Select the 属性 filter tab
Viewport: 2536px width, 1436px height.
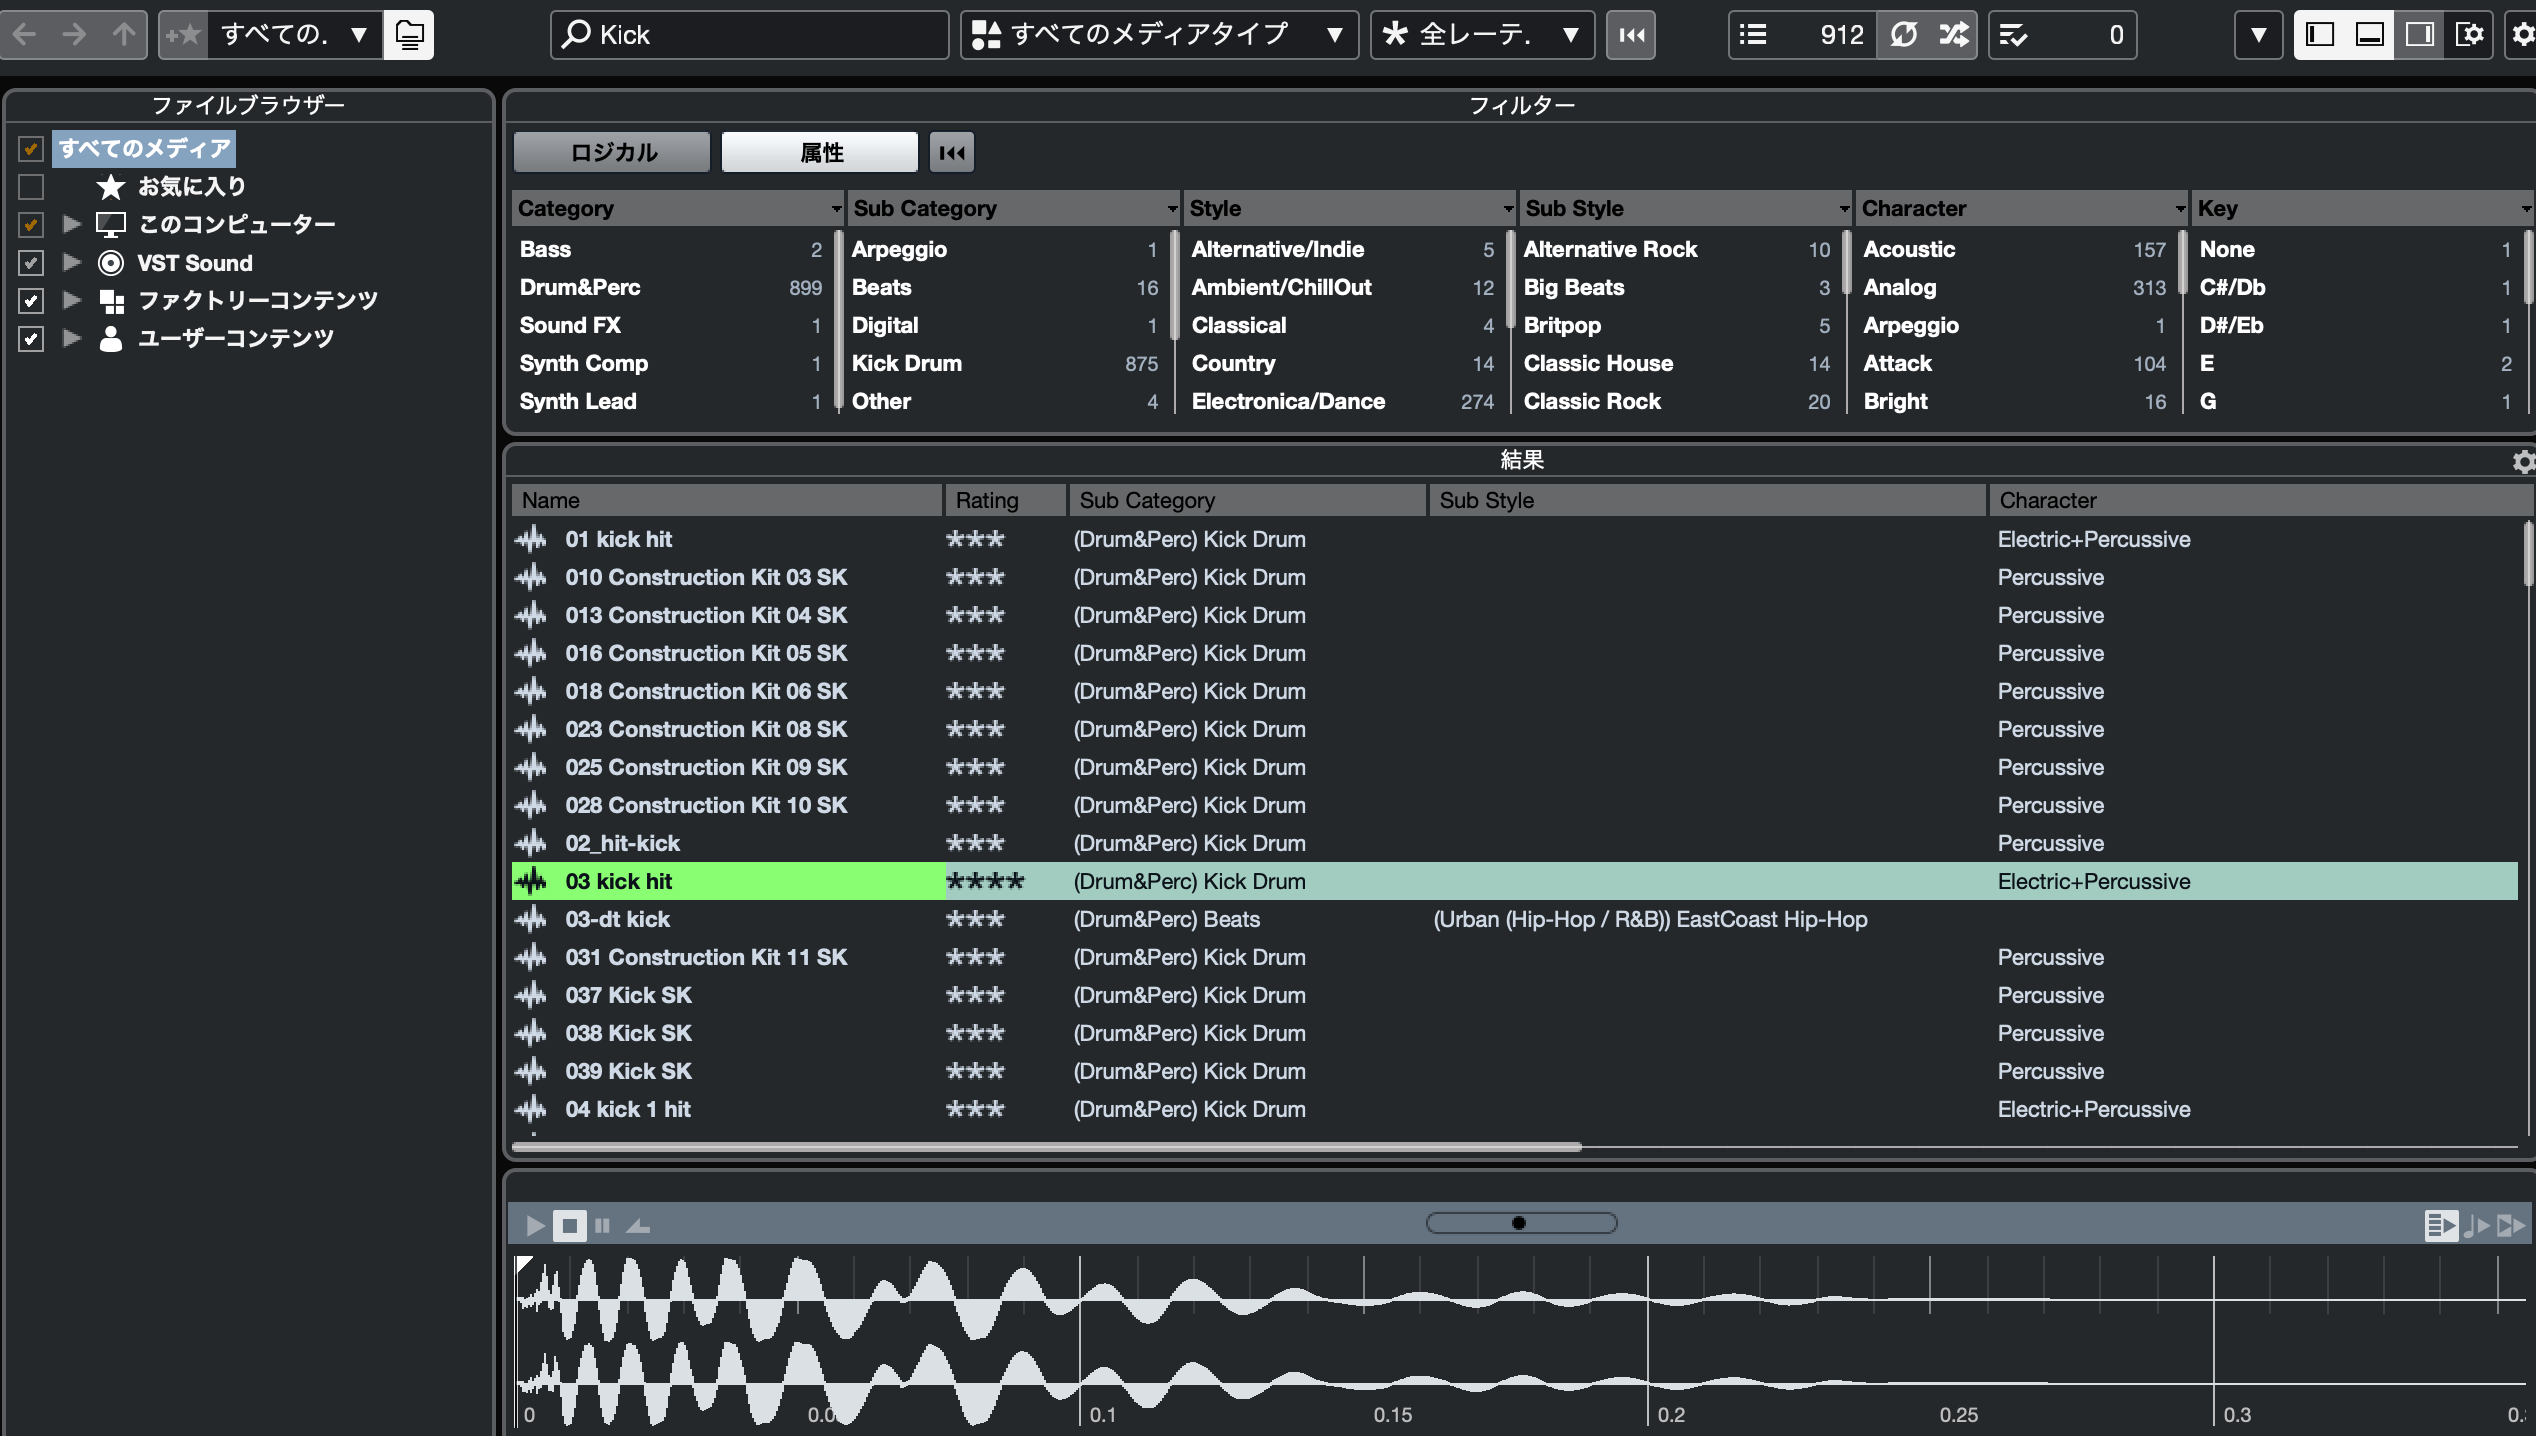pyautogui.click(x=820, y=152)
